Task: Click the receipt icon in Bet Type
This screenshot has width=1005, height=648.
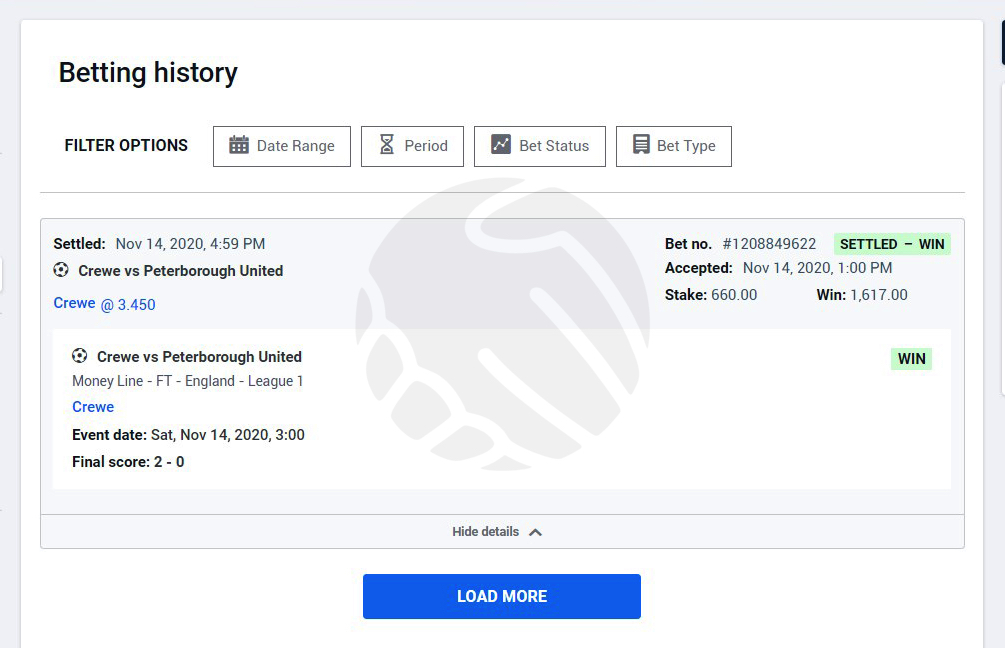Action: (x=641, y=144)
